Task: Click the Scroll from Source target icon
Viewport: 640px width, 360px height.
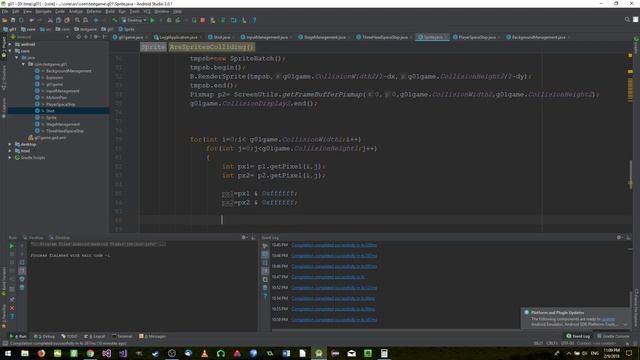Action: 79,37
